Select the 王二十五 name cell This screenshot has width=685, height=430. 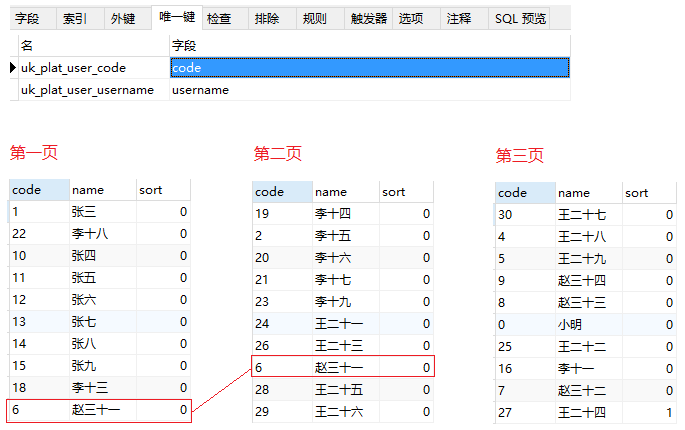[346, 390]
